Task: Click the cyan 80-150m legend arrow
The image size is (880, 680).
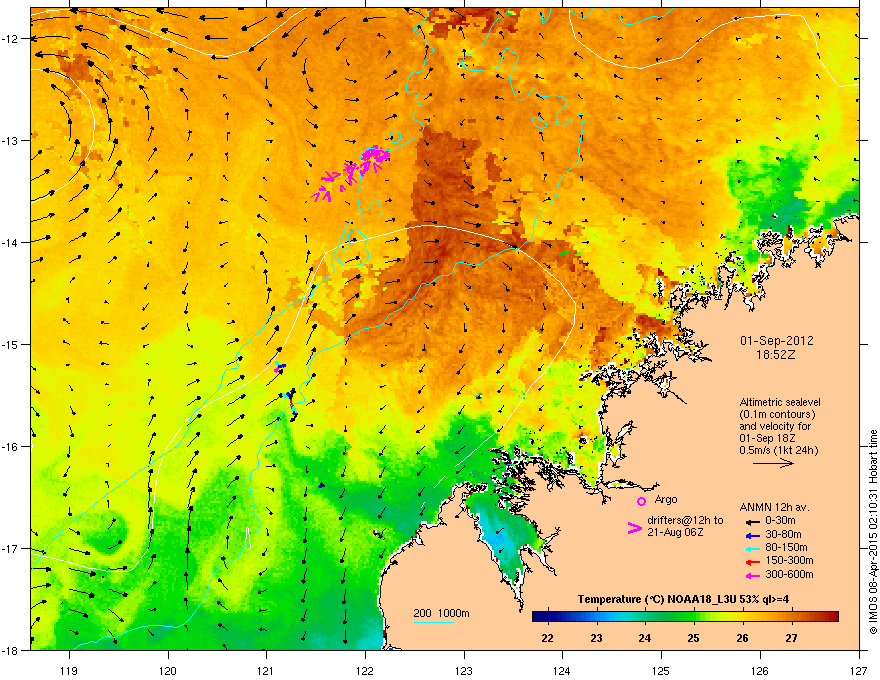Action: (x=752, y=548)
